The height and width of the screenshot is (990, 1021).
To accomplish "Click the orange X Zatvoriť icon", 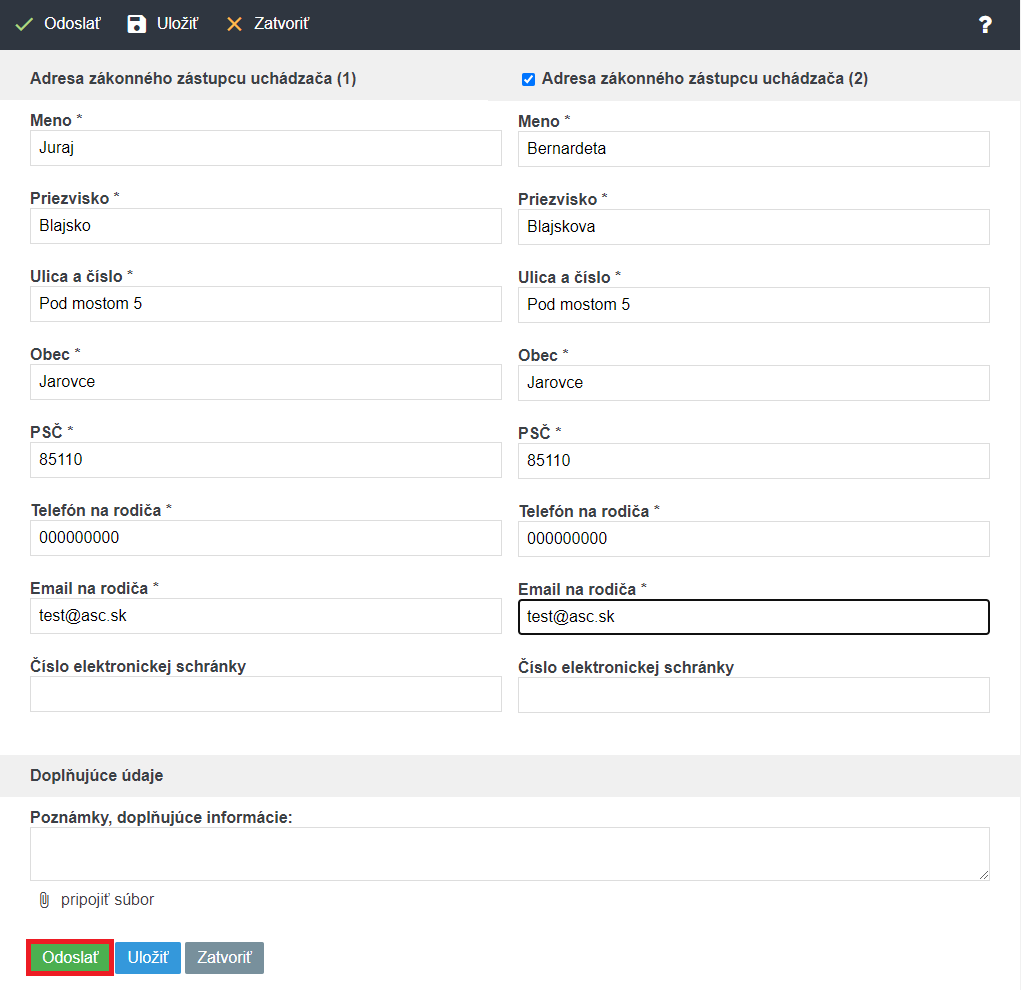I will [x=235, y=24].
